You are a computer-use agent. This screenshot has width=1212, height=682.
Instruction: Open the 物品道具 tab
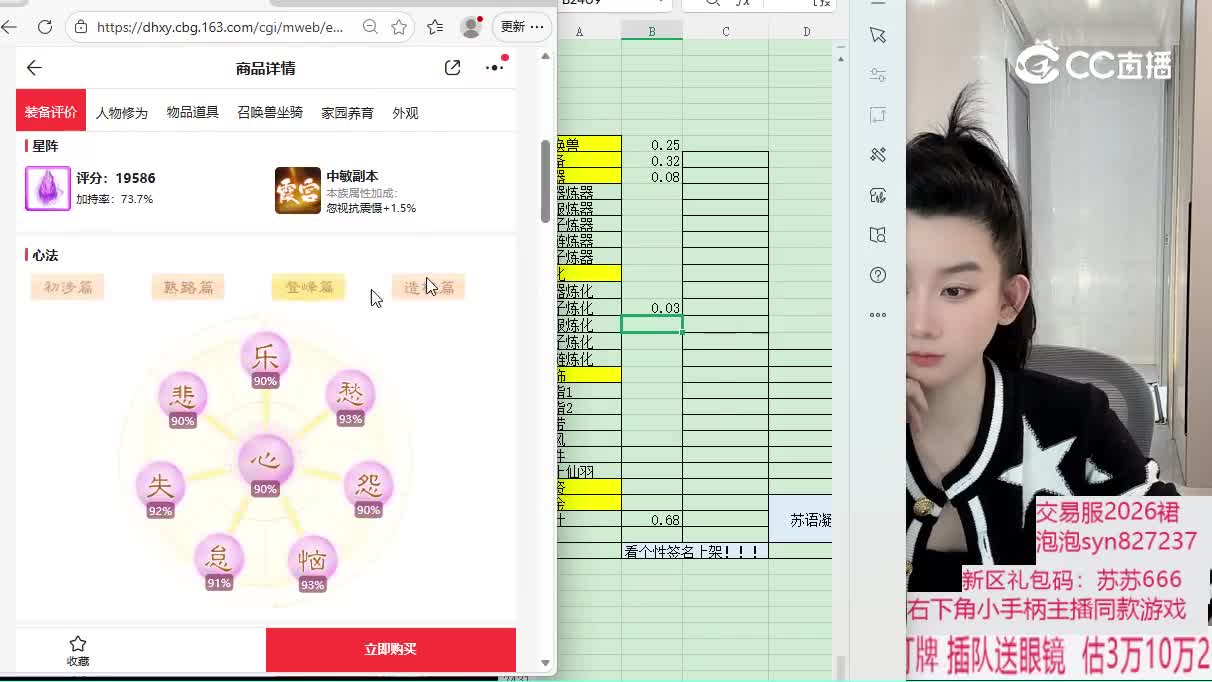pyautogui.click(x=193, y=112)
